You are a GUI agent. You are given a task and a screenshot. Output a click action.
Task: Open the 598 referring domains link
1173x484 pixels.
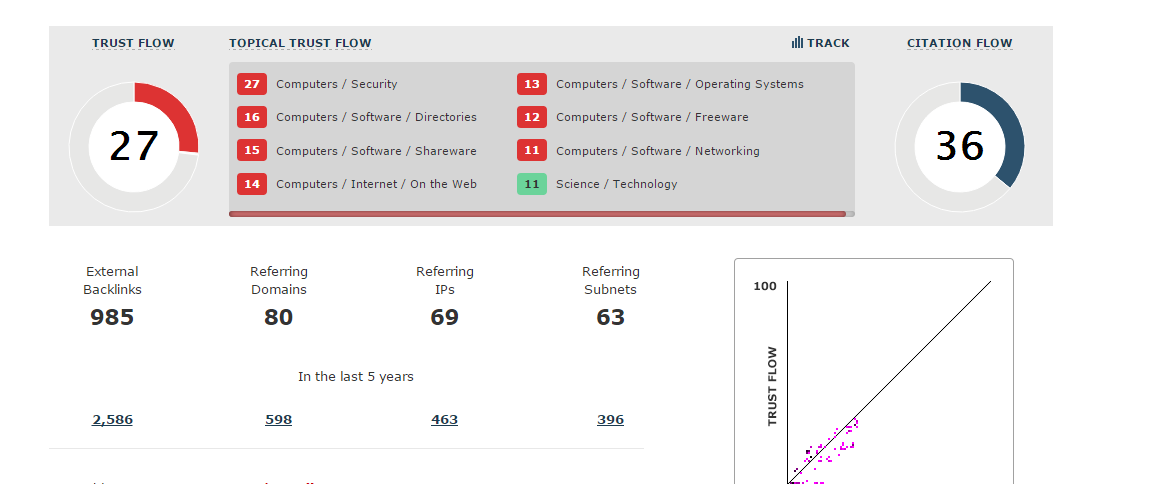278,420
